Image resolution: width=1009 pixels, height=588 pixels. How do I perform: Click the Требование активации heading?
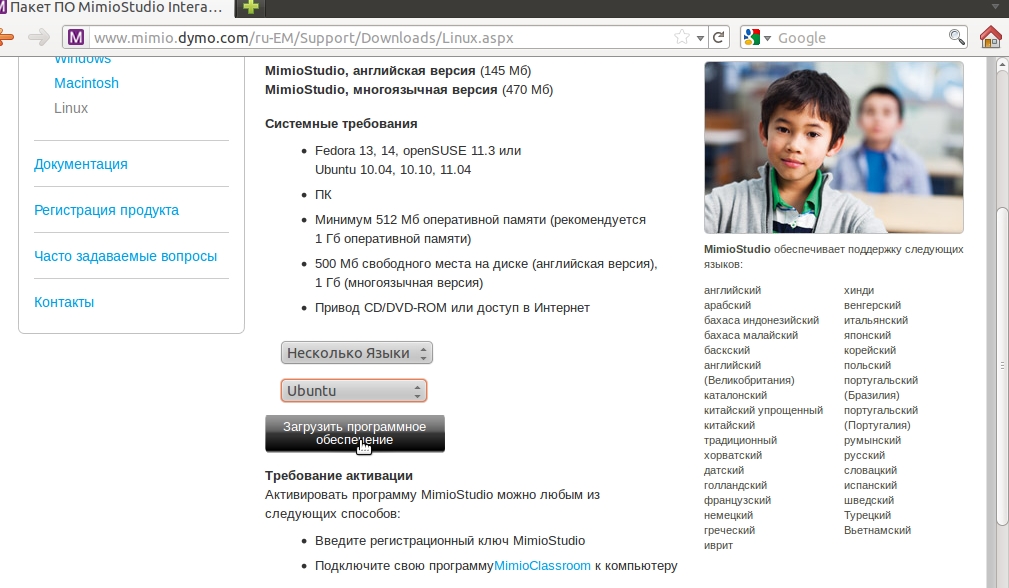[338, 475]
